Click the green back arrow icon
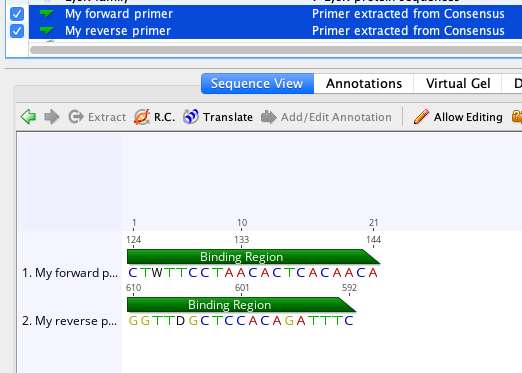Viewport: 522px width, 373px height. [x=28, y=117]
